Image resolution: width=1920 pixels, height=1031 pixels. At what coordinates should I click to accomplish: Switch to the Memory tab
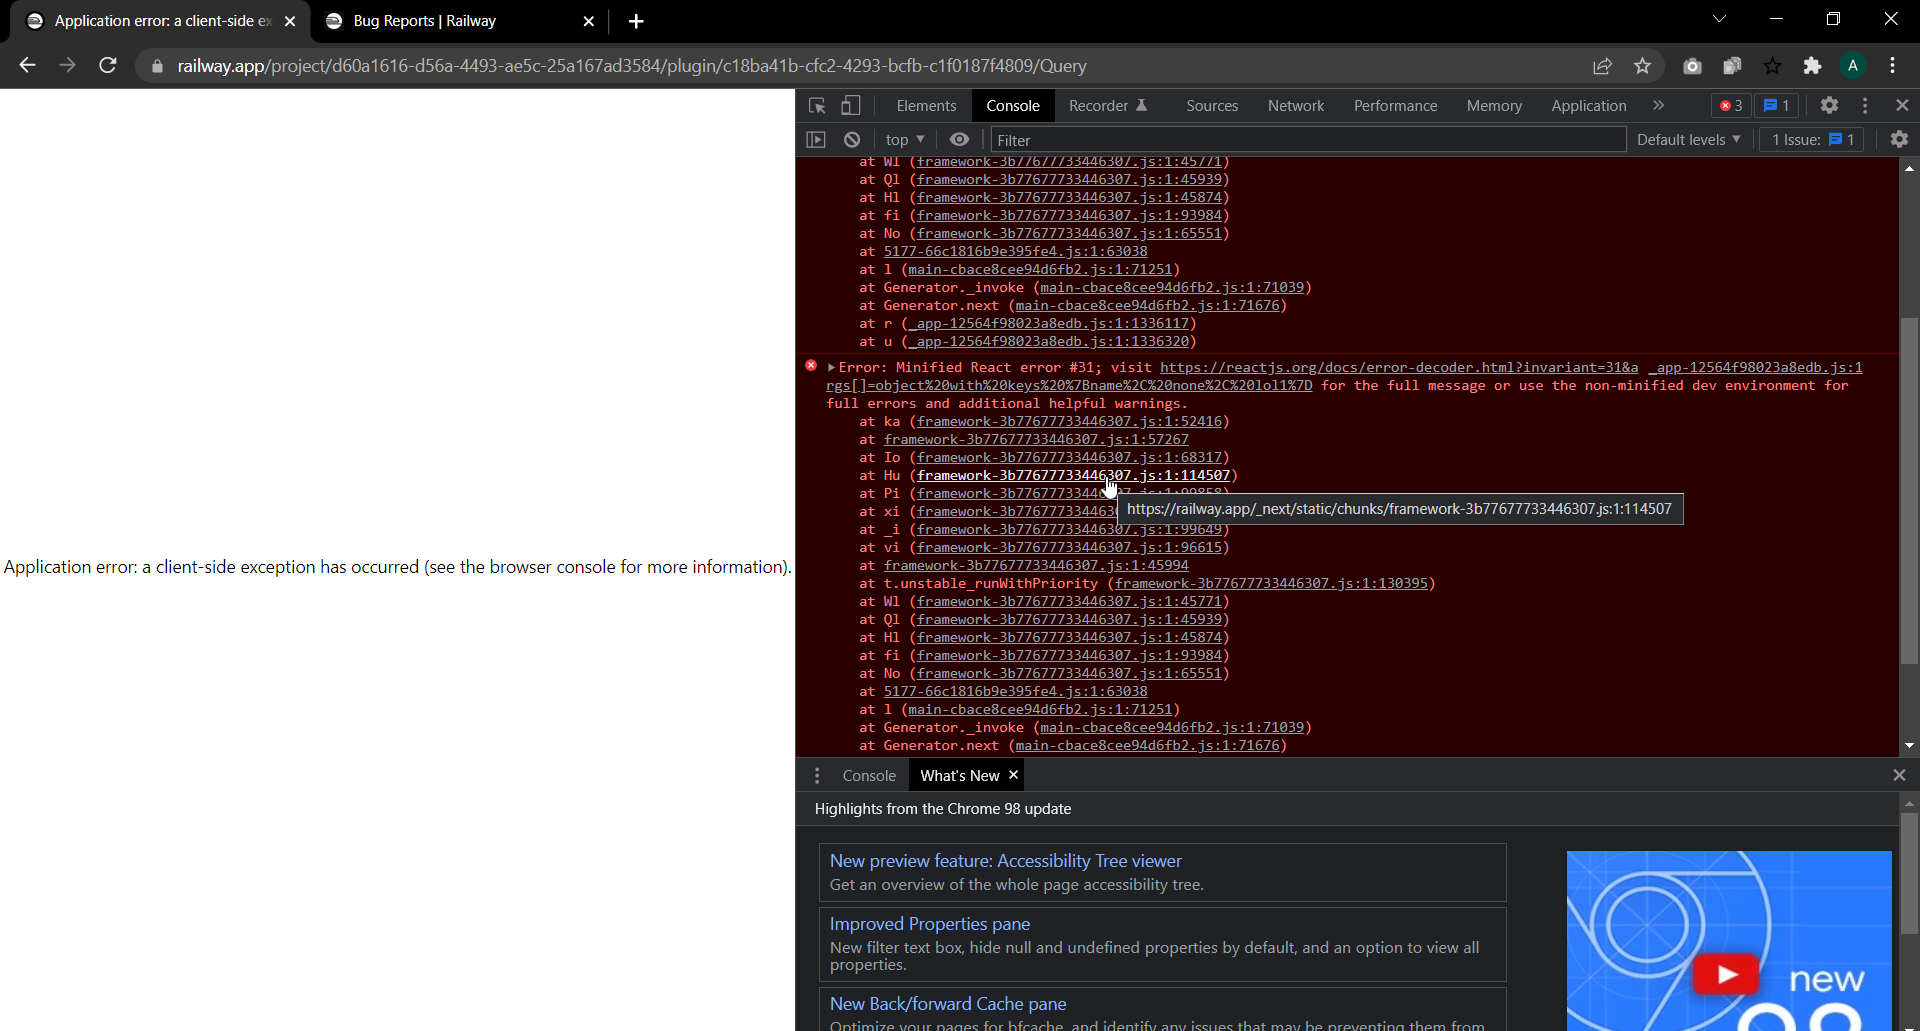1494,106
